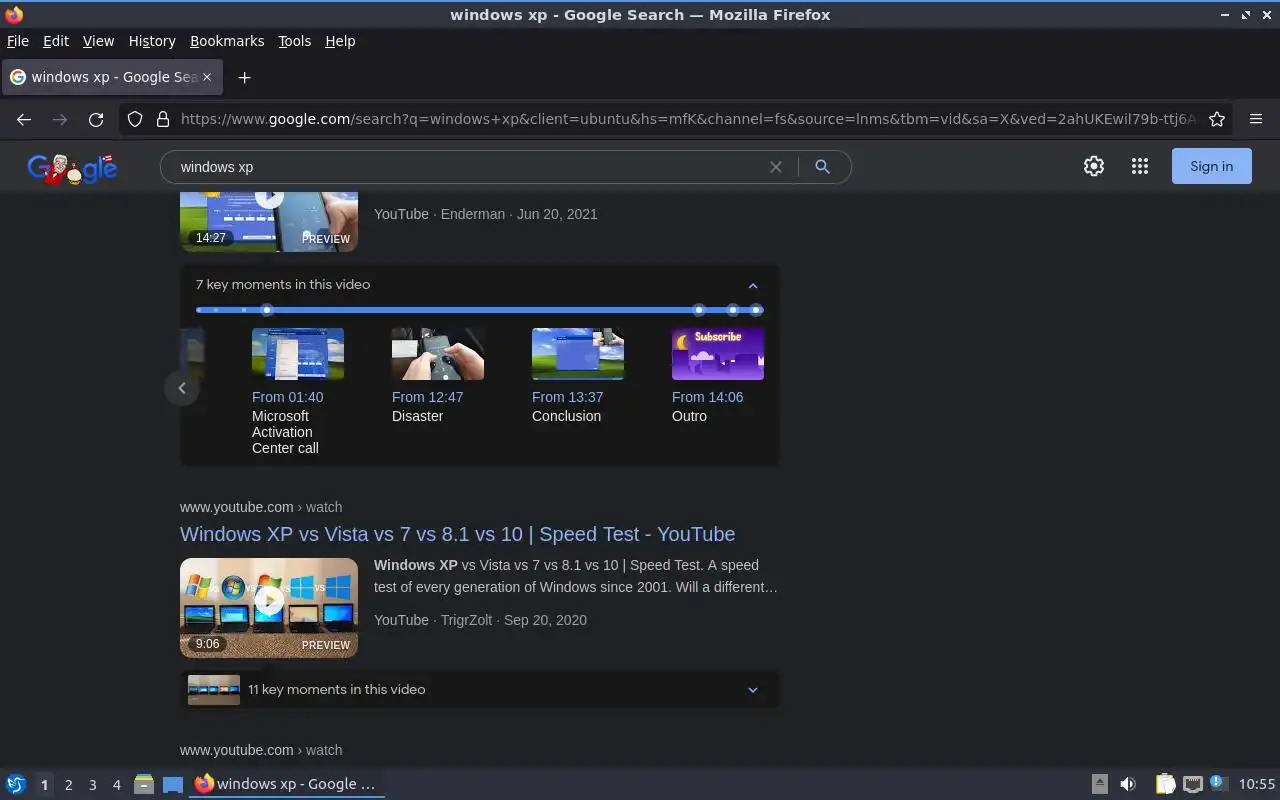Click timeline marker at 01:40 position
Screen dimensions: 1280x800
[267, 310]
